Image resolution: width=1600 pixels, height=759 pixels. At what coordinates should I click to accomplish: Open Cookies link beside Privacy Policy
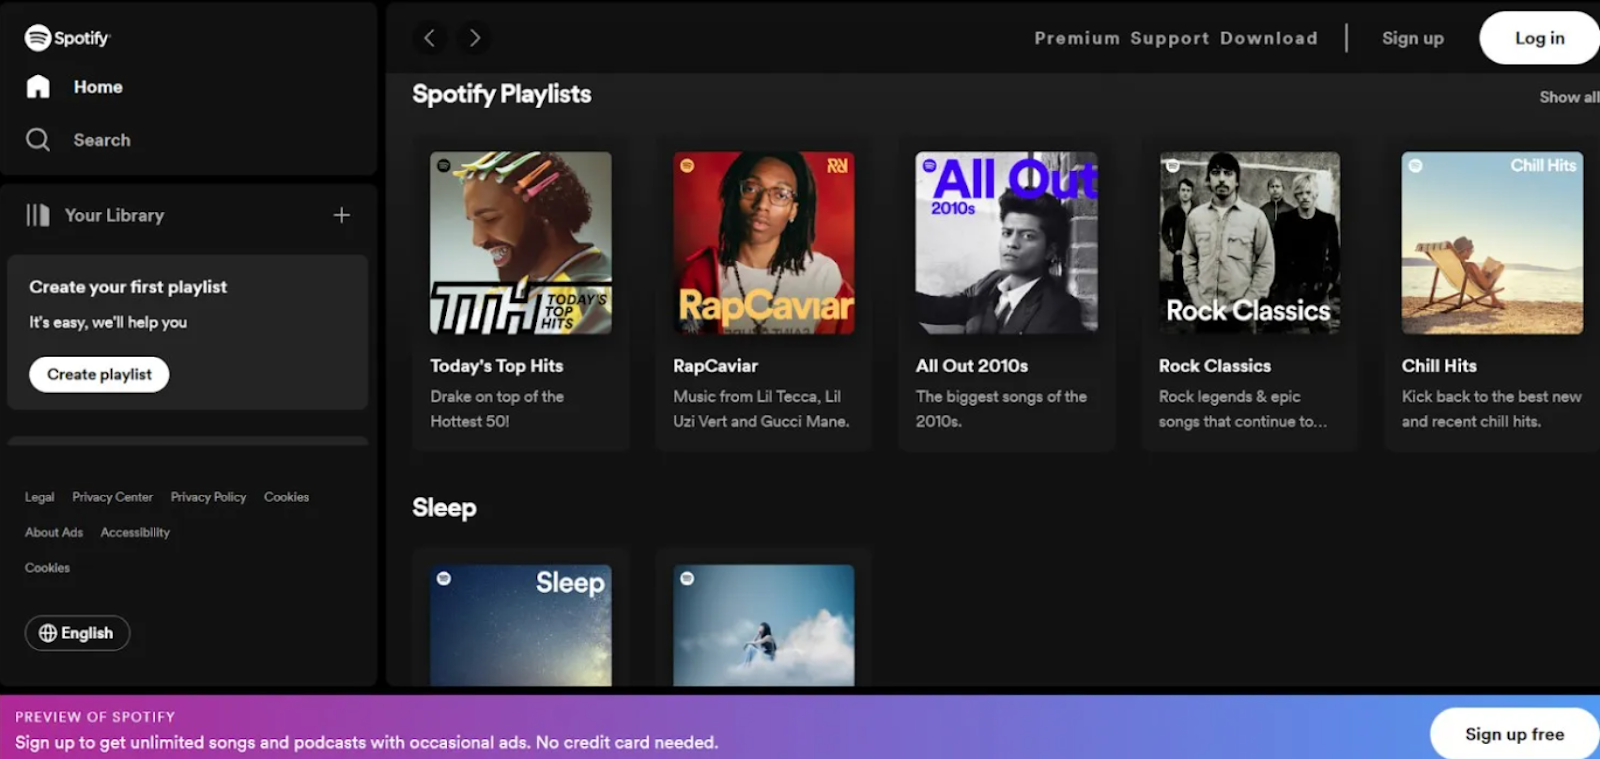[x=287, y=497]
